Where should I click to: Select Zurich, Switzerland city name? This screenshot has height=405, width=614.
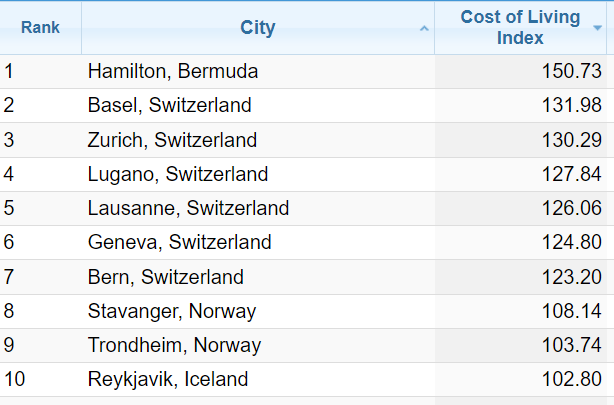[x=172, y=140]
